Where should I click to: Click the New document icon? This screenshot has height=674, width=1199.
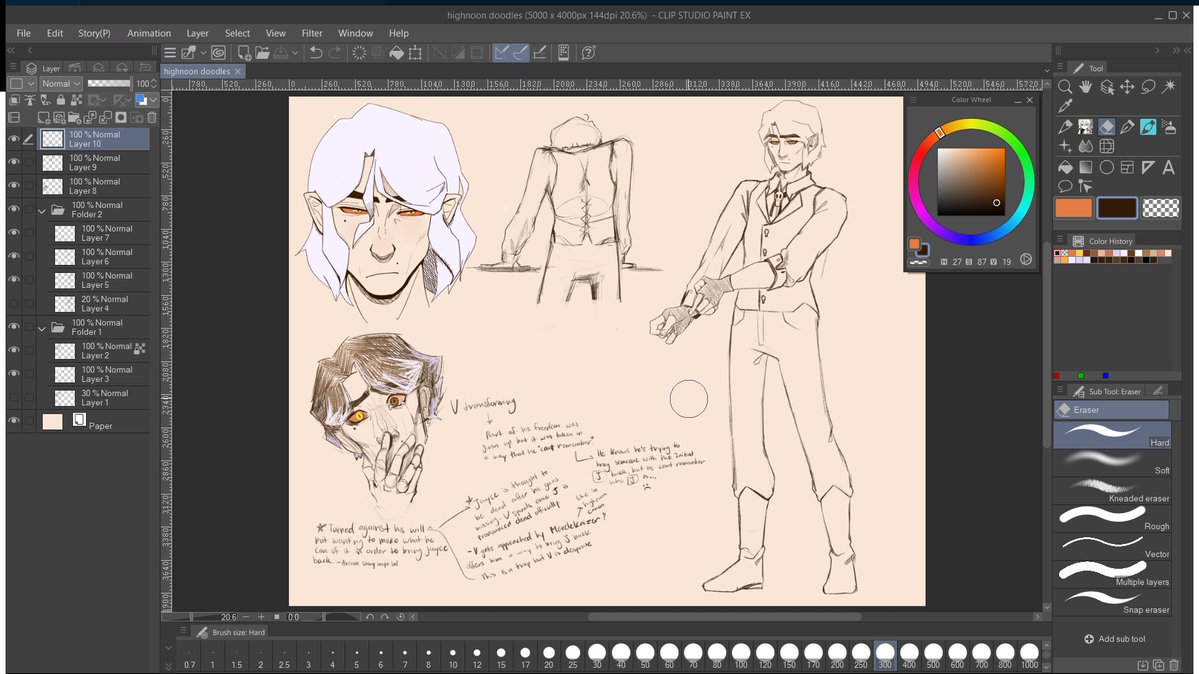tap(243, 53)
